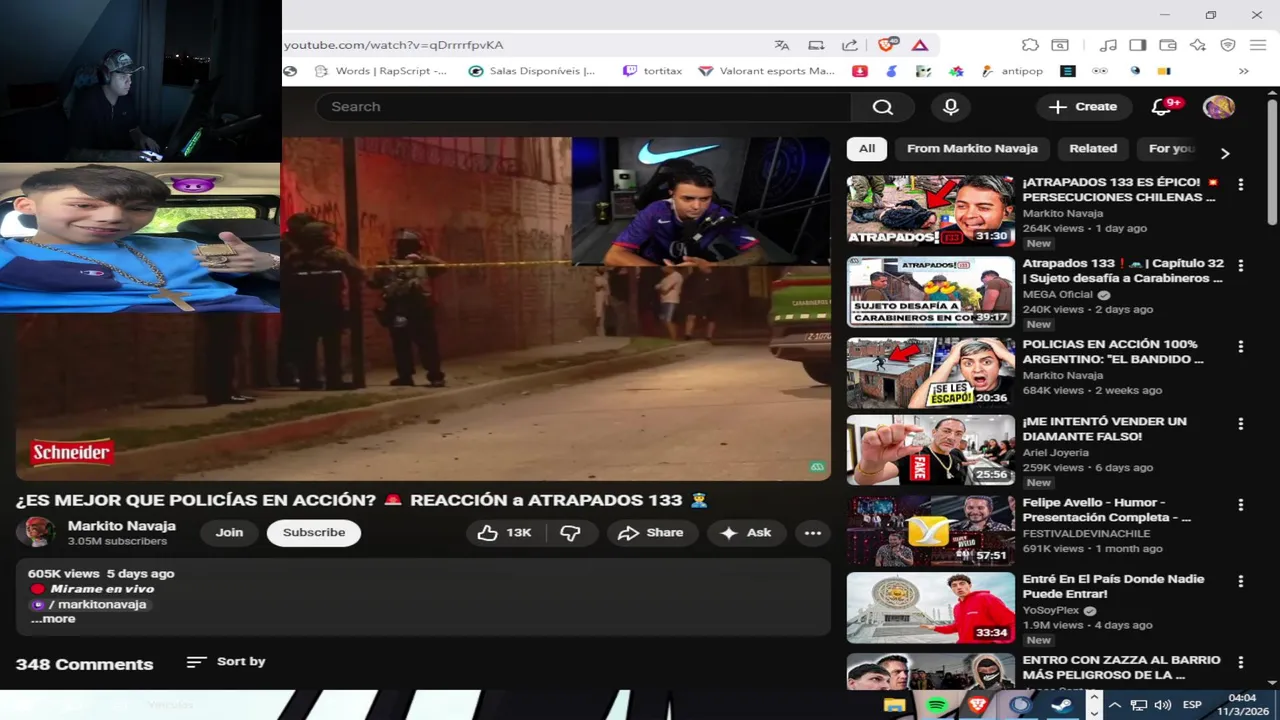Activate voice search microphone

click(x=951, y=107)
